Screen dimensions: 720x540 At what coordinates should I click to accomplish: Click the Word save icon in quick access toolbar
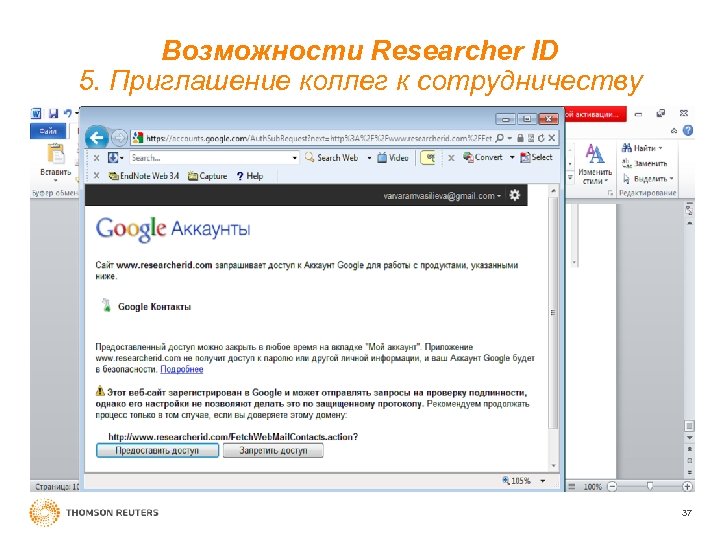click(54, 113)
